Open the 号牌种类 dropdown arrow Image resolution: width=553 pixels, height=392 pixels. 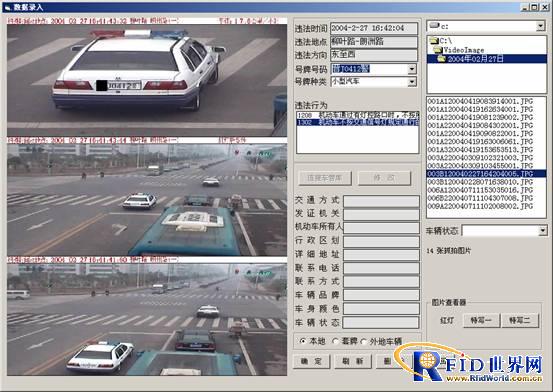(x=412, y=82)
